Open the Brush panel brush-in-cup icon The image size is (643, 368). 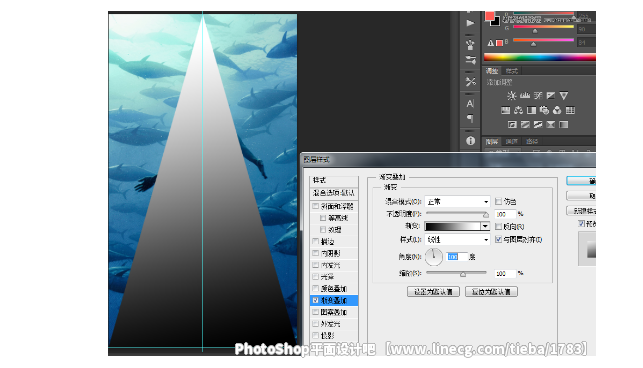tap(470, 44)
